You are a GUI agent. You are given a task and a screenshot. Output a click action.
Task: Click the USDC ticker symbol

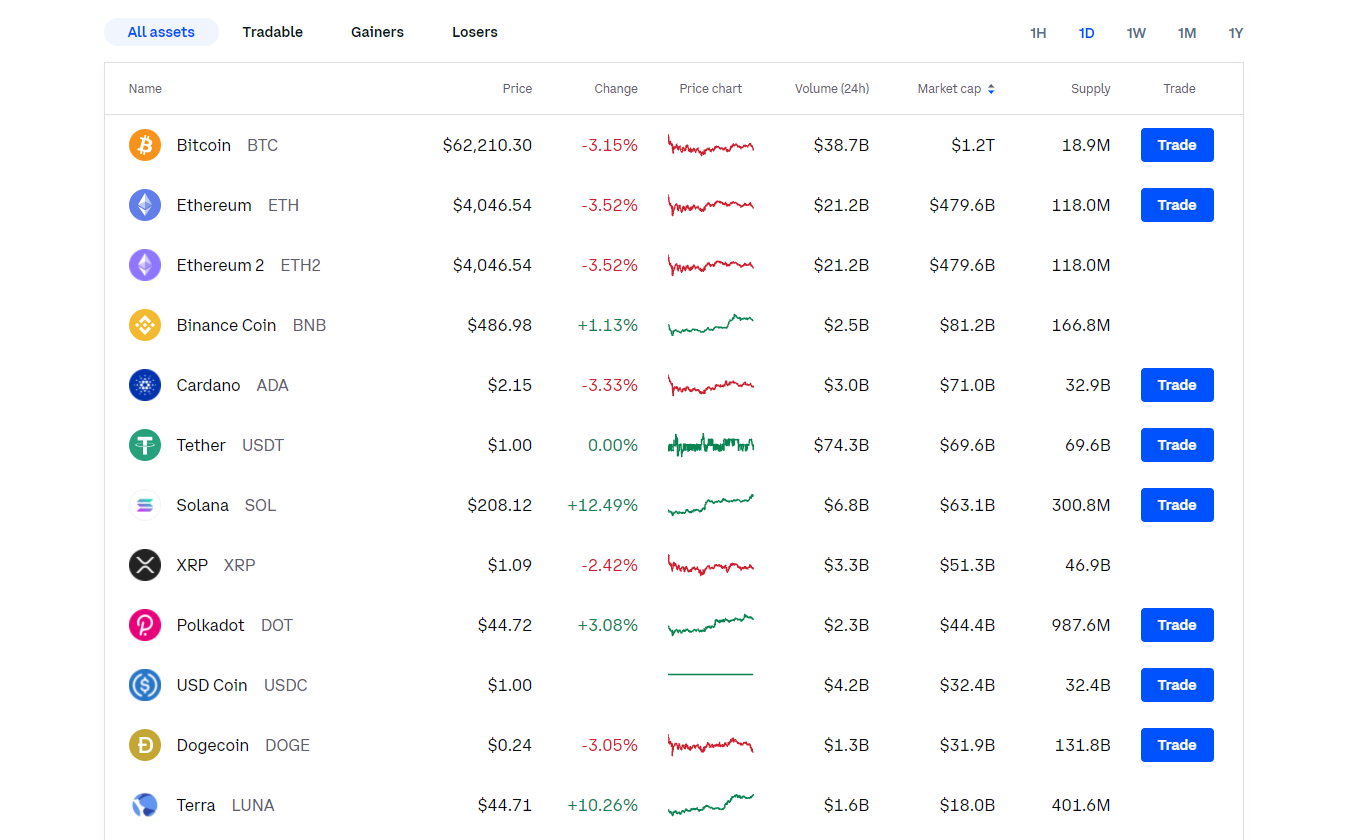pos(286,685)
